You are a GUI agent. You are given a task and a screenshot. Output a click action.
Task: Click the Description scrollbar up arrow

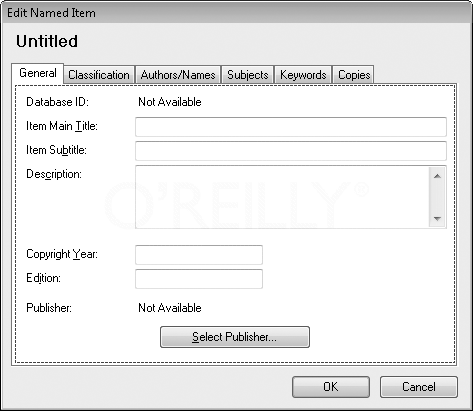(x=437, y=176)
